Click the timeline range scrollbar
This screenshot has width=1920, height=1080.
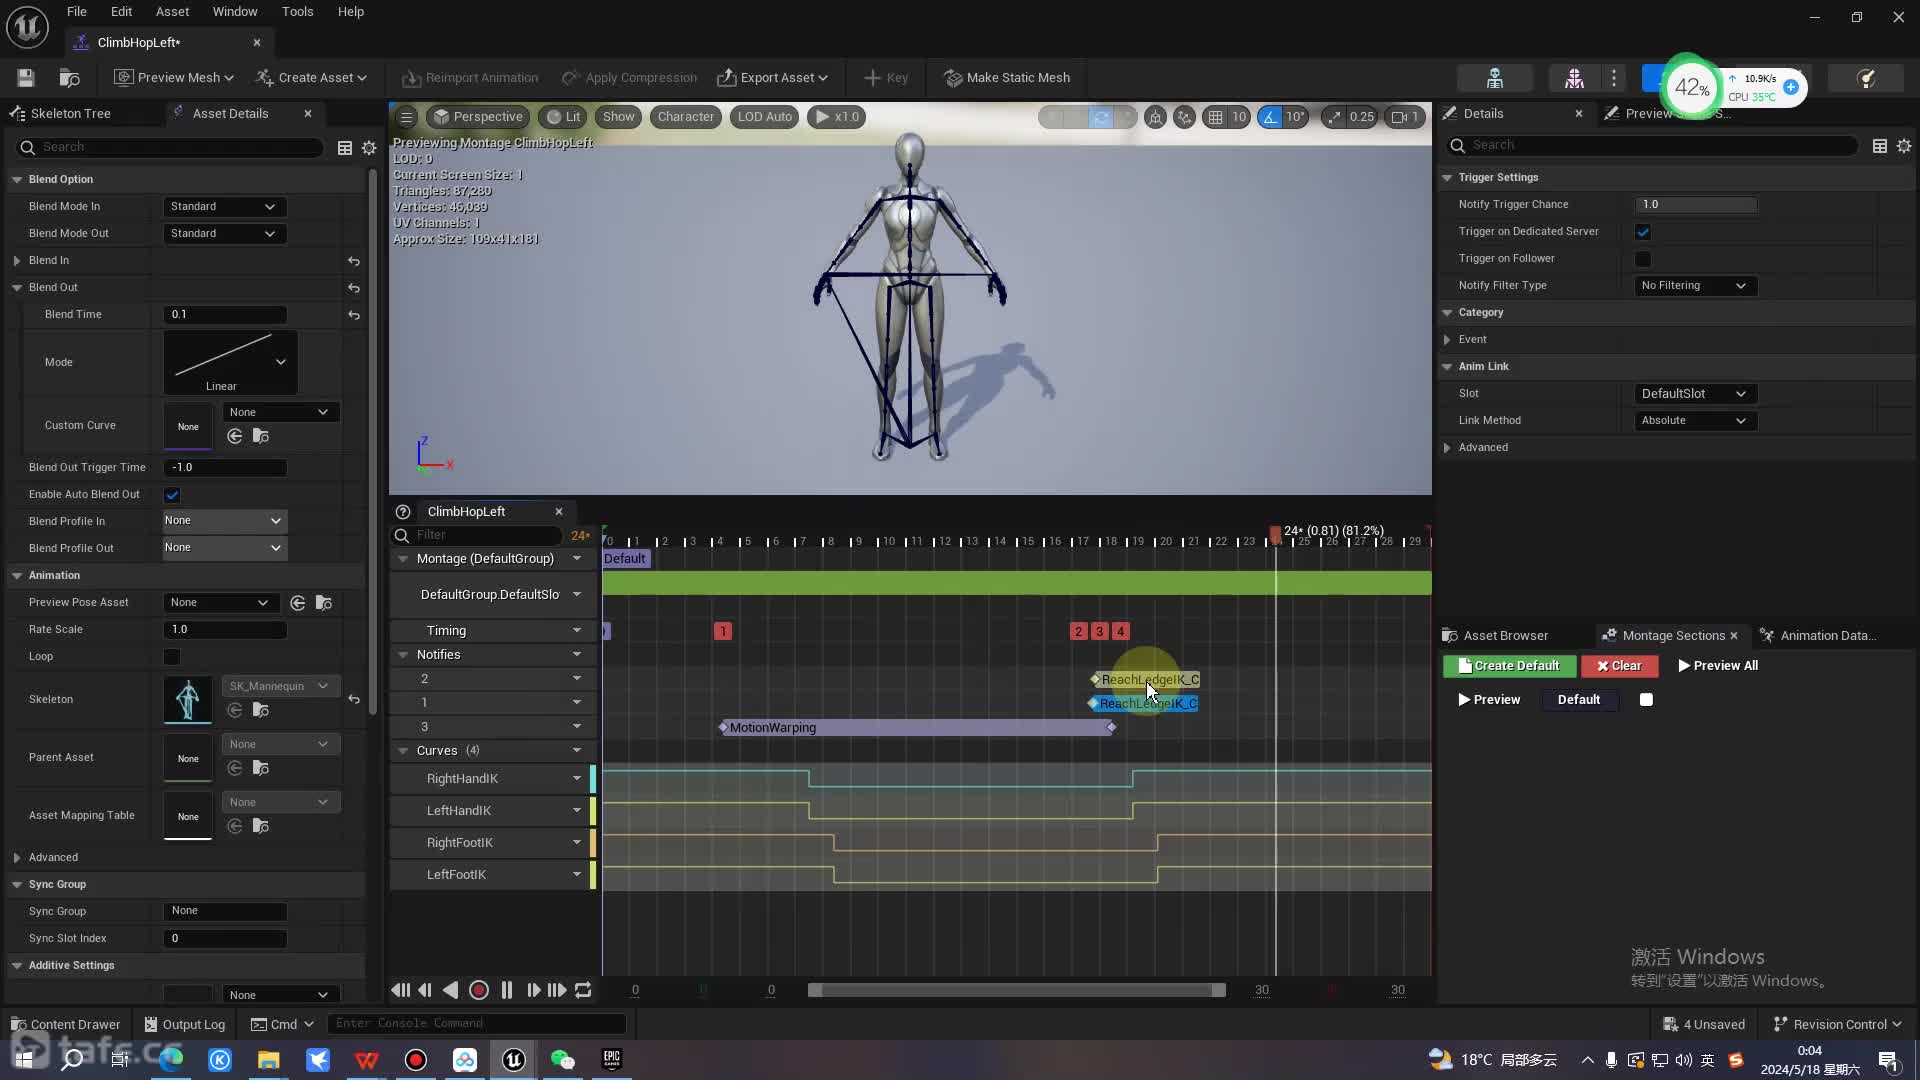1016,991
